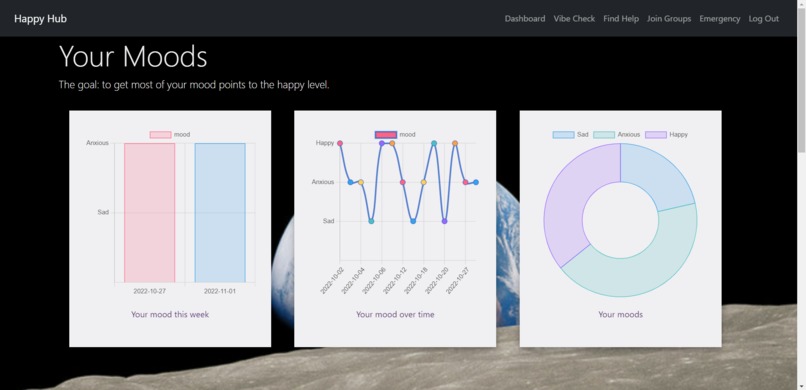Open the Emergency page
The width and height of the screenshot is (806, 390).
[x=720, y=18]
